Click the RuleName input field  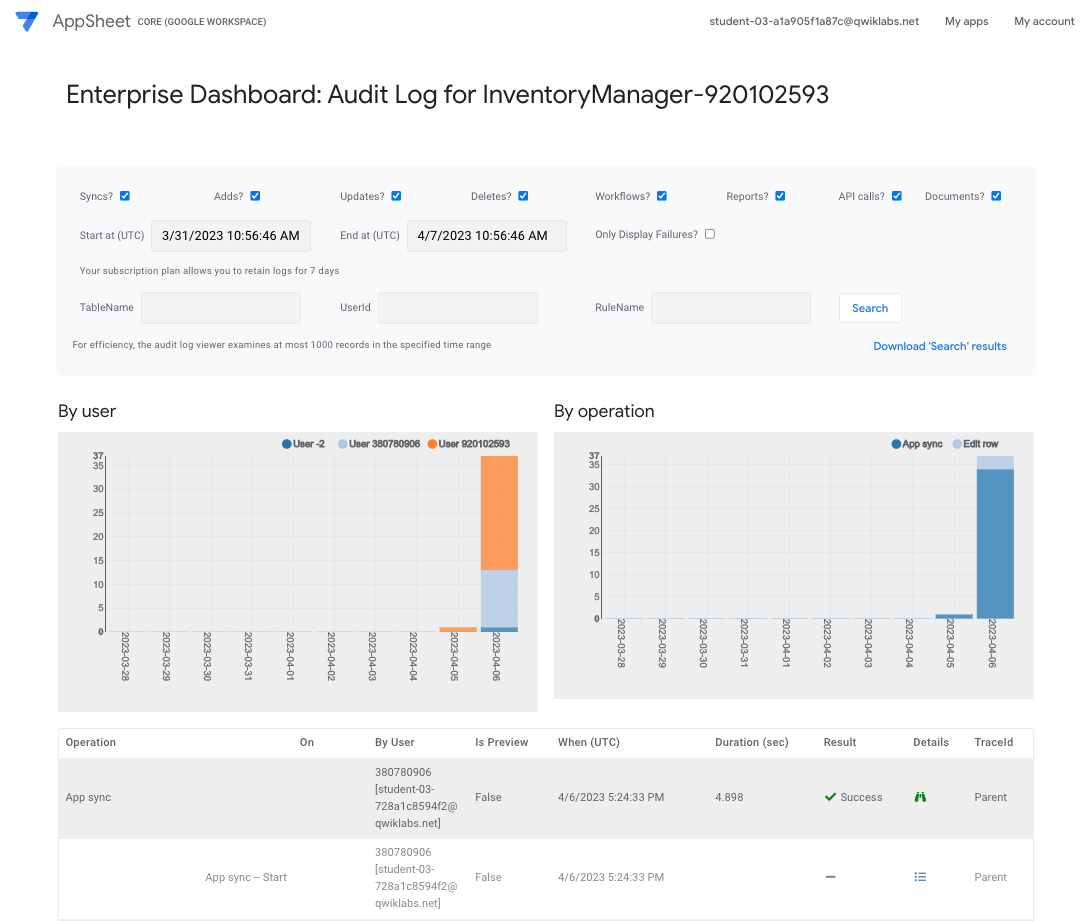(731, 308)
